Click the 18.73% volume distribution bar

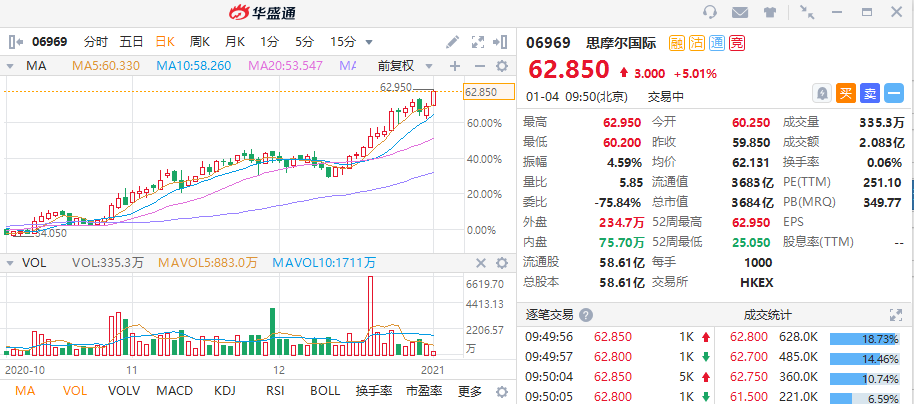pos(867,339)
